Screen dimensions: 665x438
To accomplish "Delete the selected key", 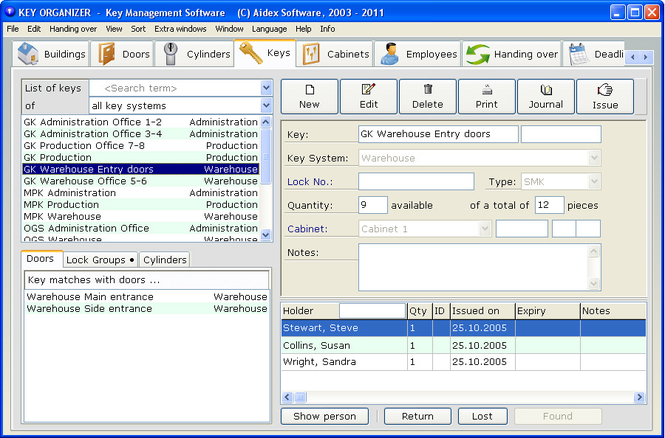I will 428,97.
